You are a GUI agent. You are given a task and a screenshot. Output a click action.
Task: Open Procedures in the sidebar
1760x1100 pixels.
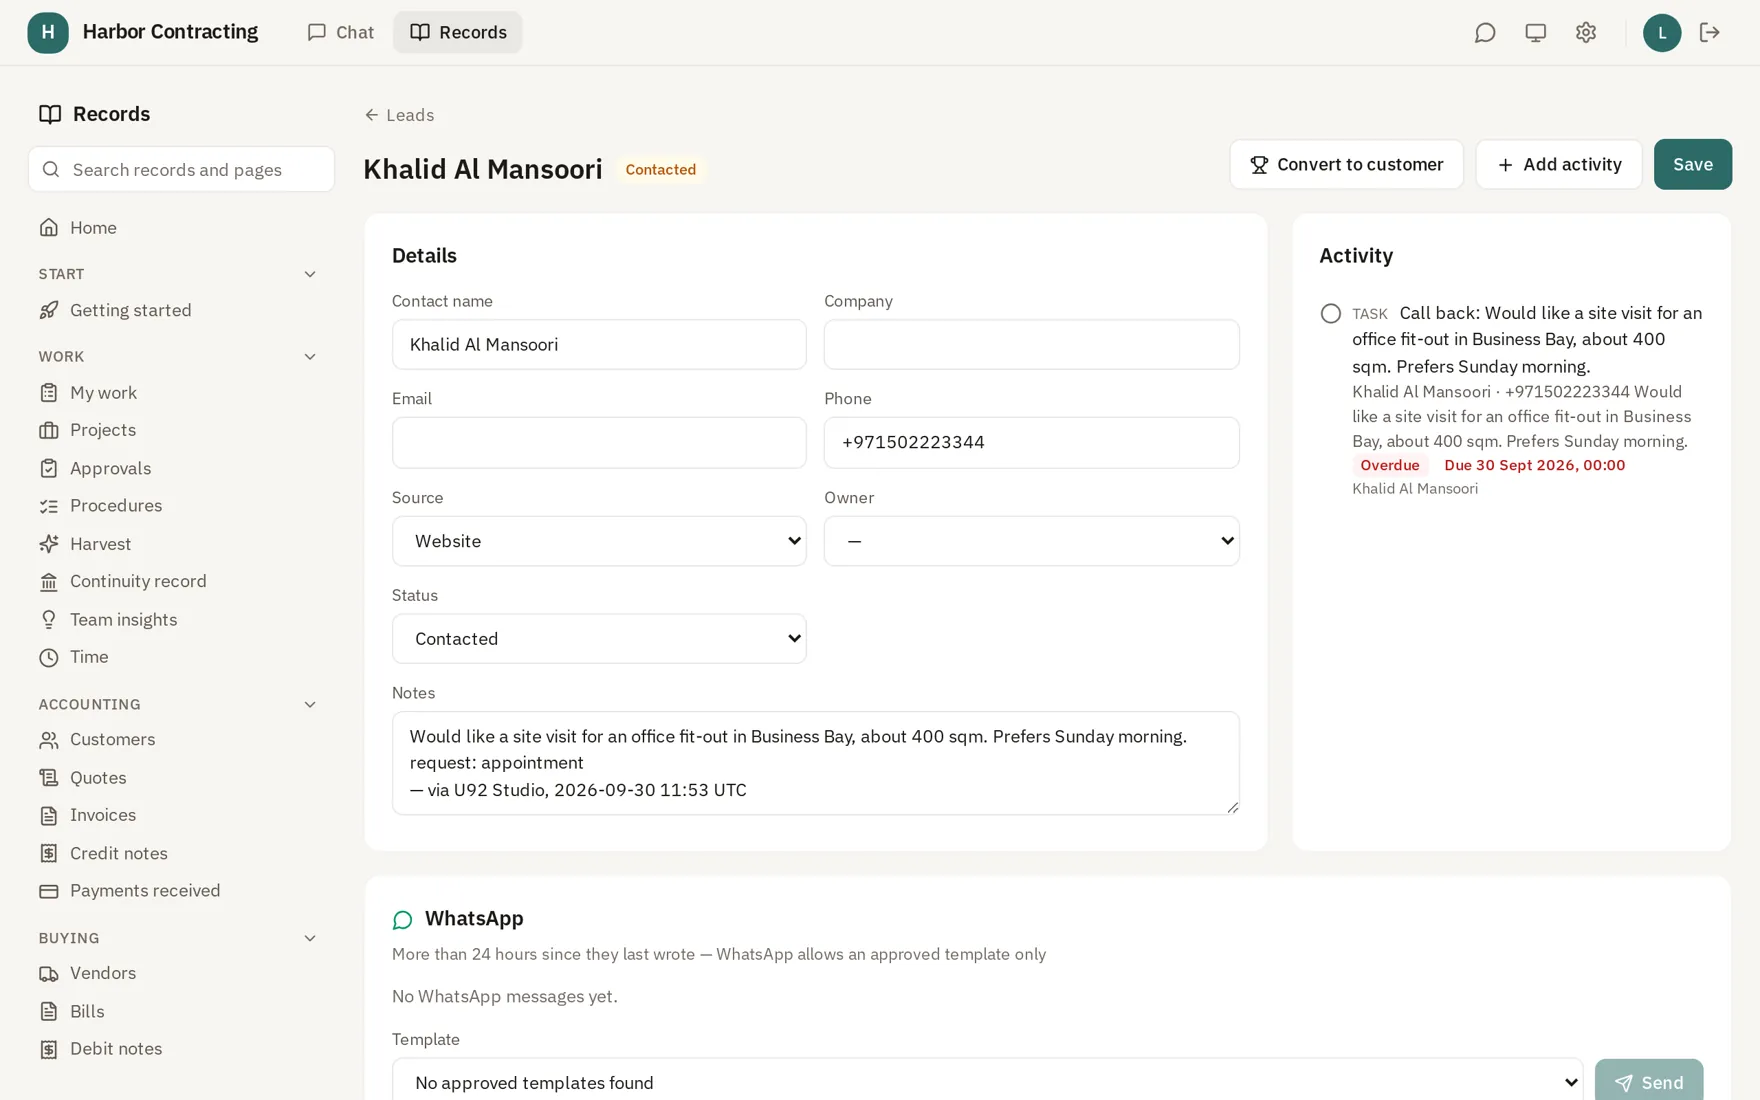(180, 506)
